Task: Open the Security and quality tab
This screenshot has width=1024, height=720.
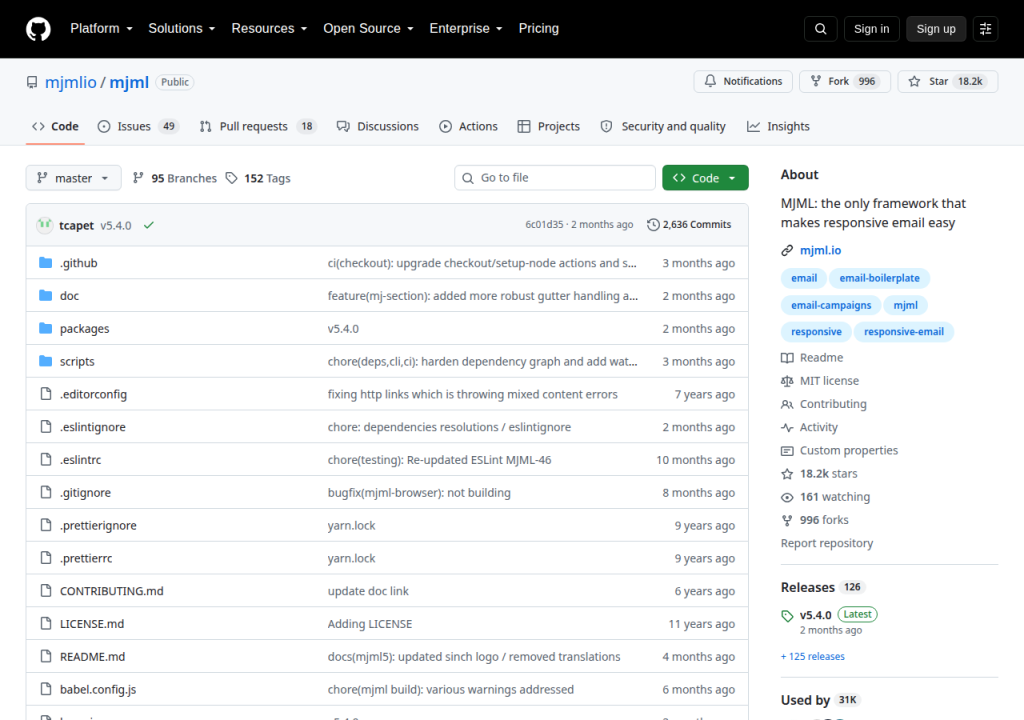Action: tap(663, 126)
